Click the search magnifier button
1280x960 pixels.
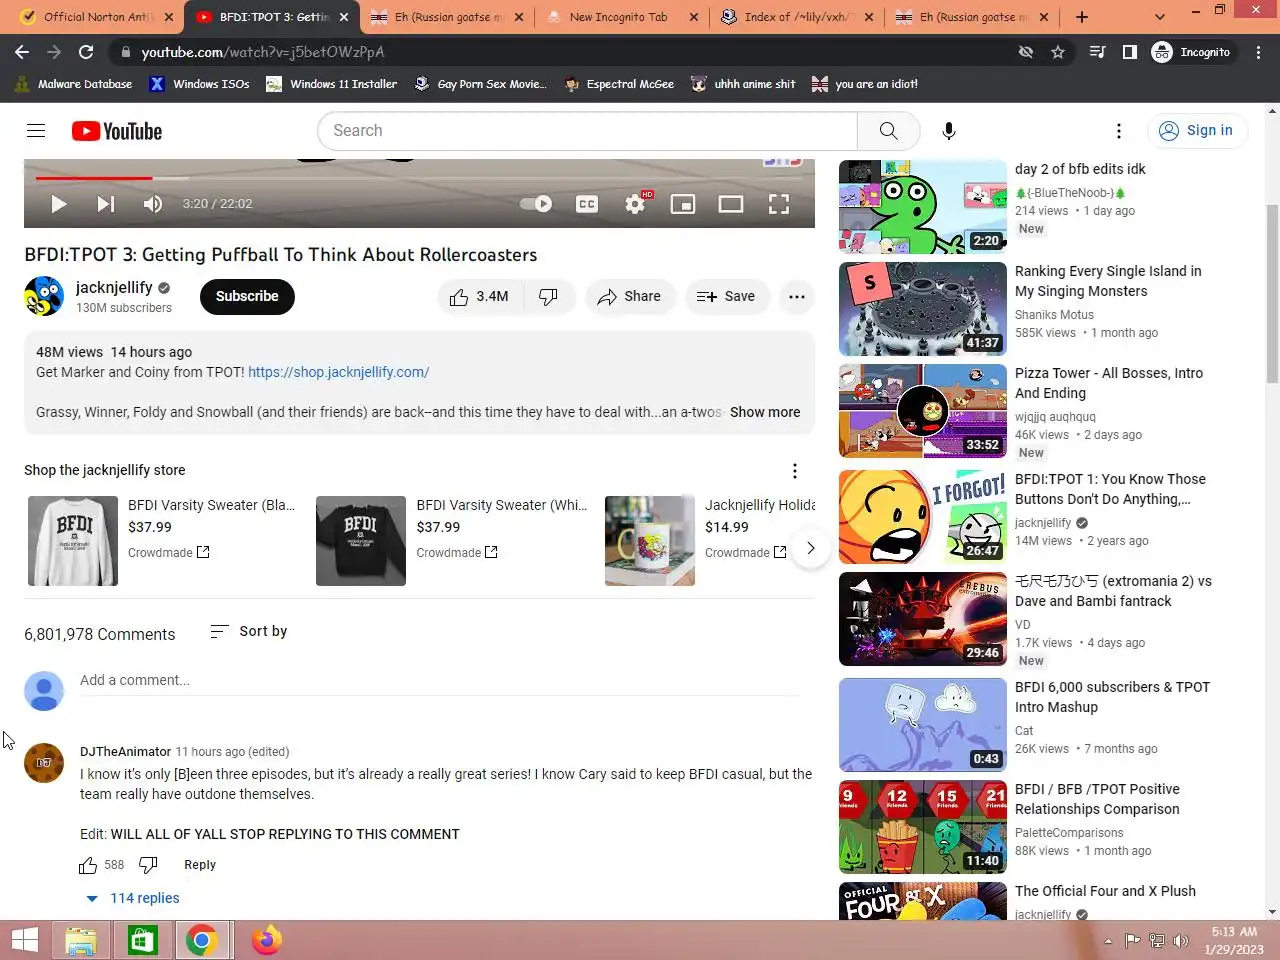[x=888, y=131]
